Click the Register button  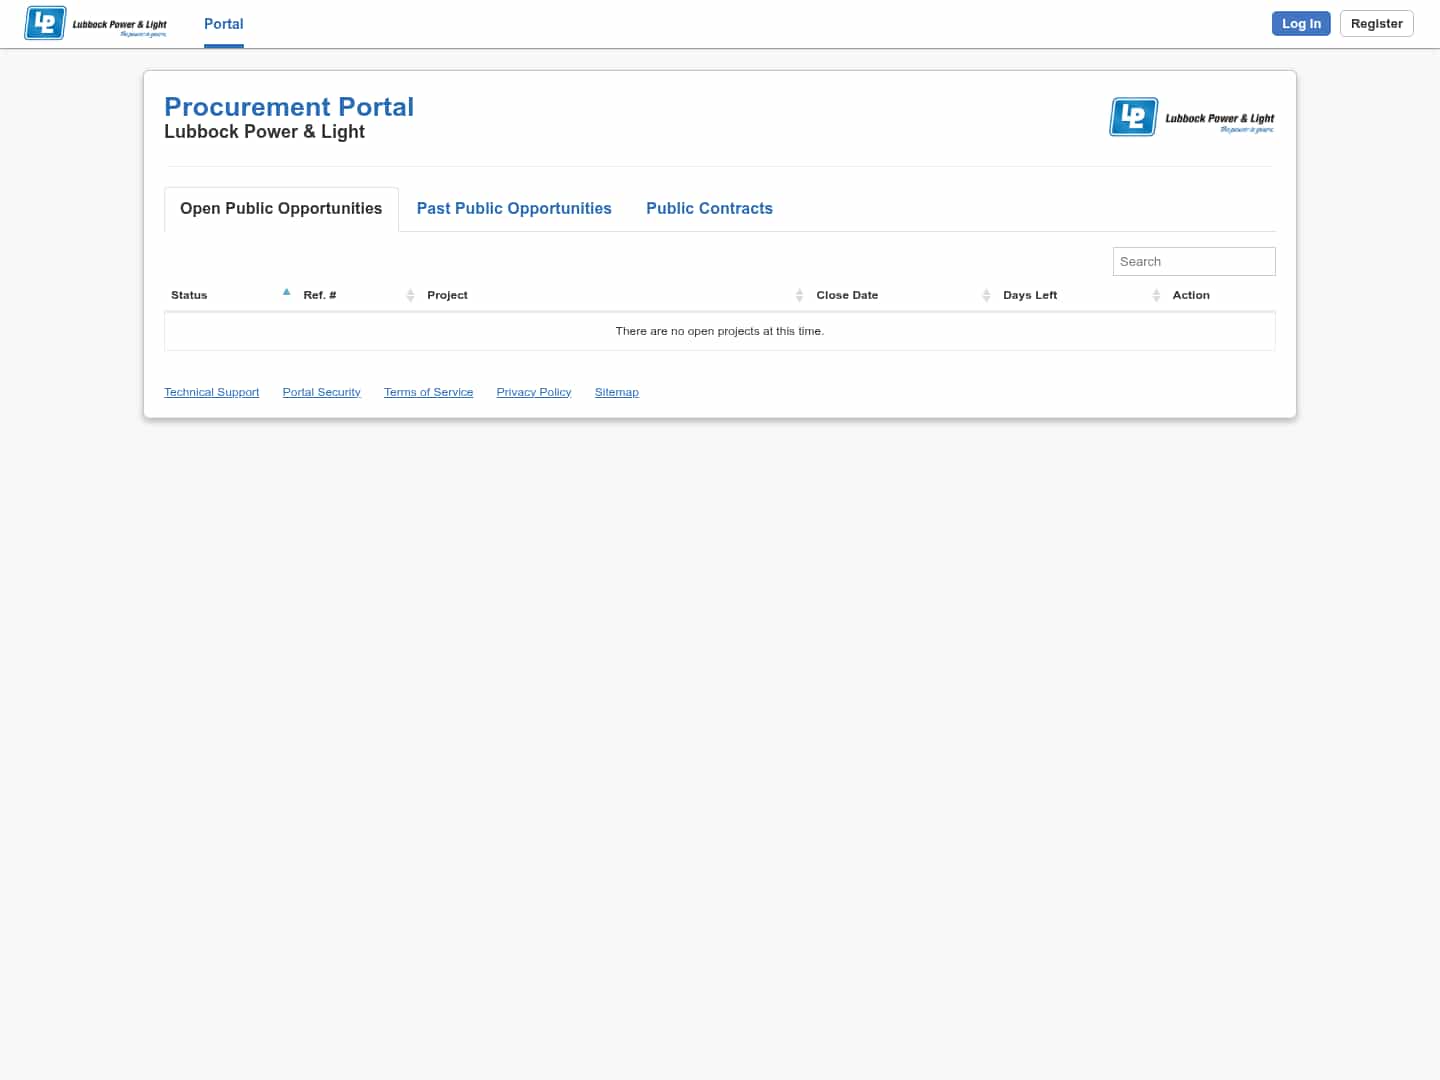coord(1376,23)
